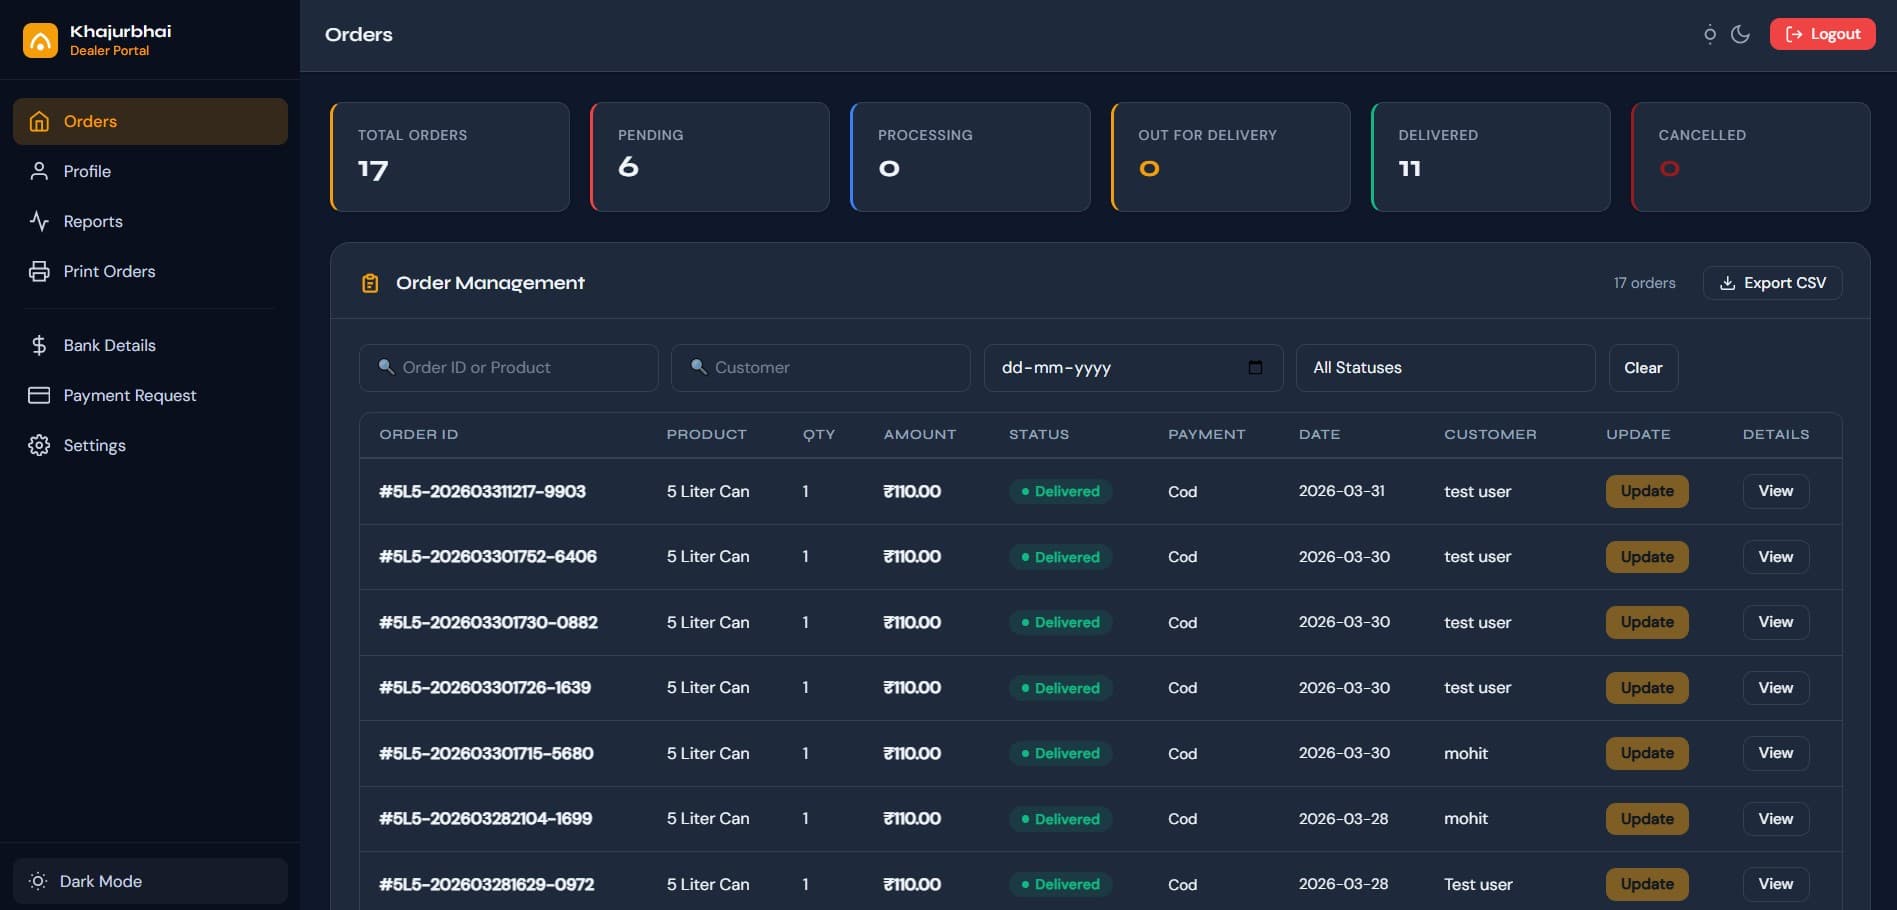The width and height of the screenshot is (1897, 910).
Task: Switch to light theme using sun icon
Action: pos(1710,34)
